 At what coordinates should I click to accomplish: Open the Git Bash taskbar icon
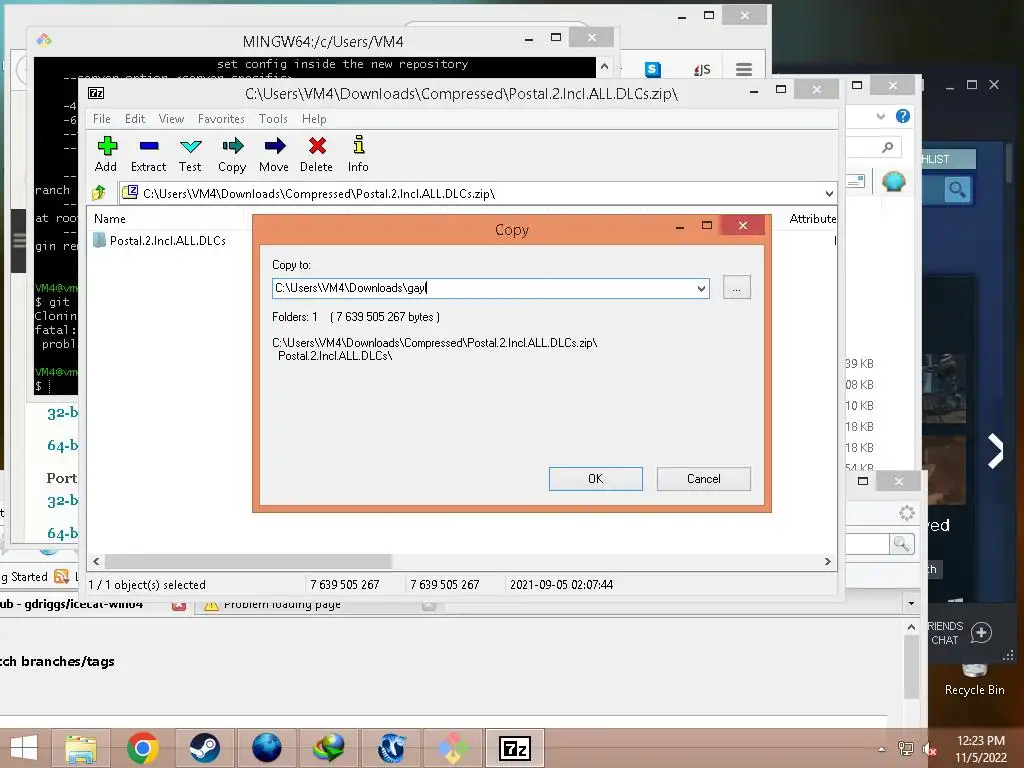pos(453,748)
